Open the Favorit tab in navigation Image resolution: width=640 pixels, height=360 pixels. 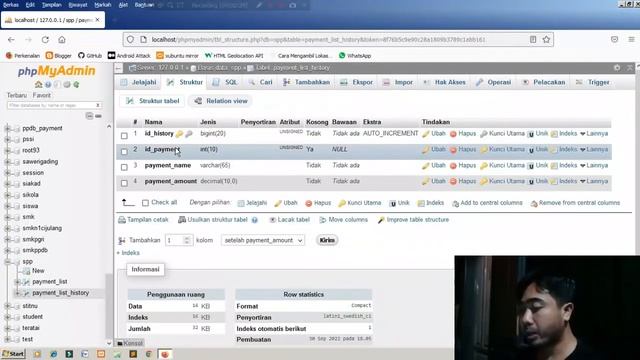point(42,95)
